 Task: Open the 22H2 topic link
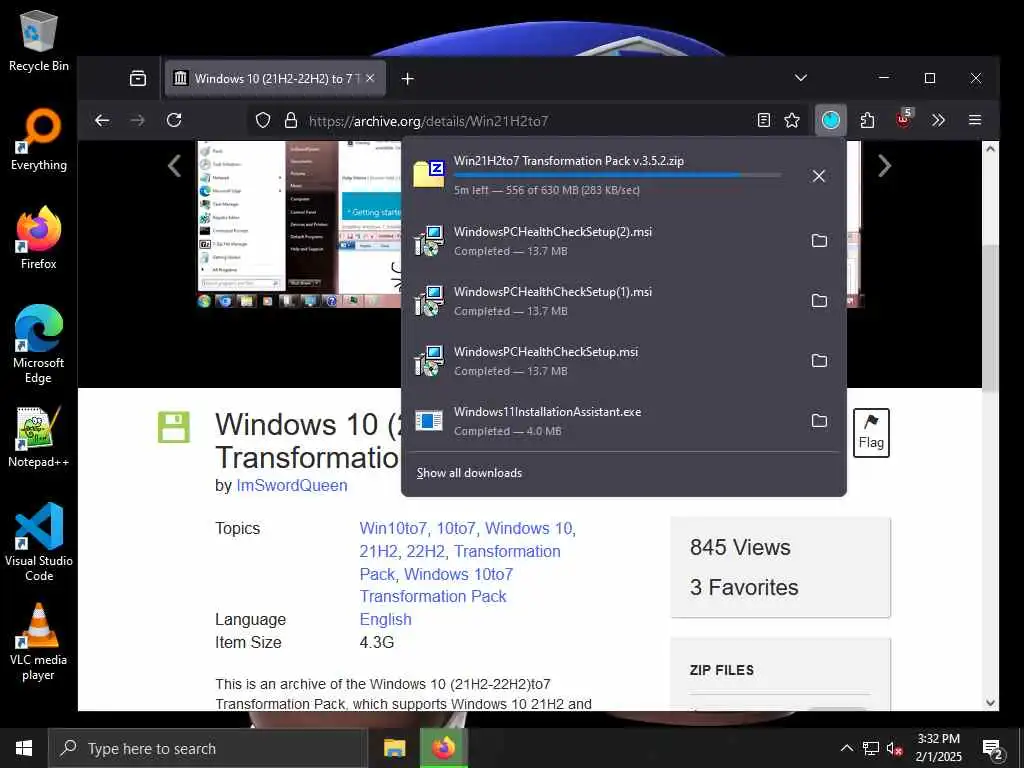point(425,551)
